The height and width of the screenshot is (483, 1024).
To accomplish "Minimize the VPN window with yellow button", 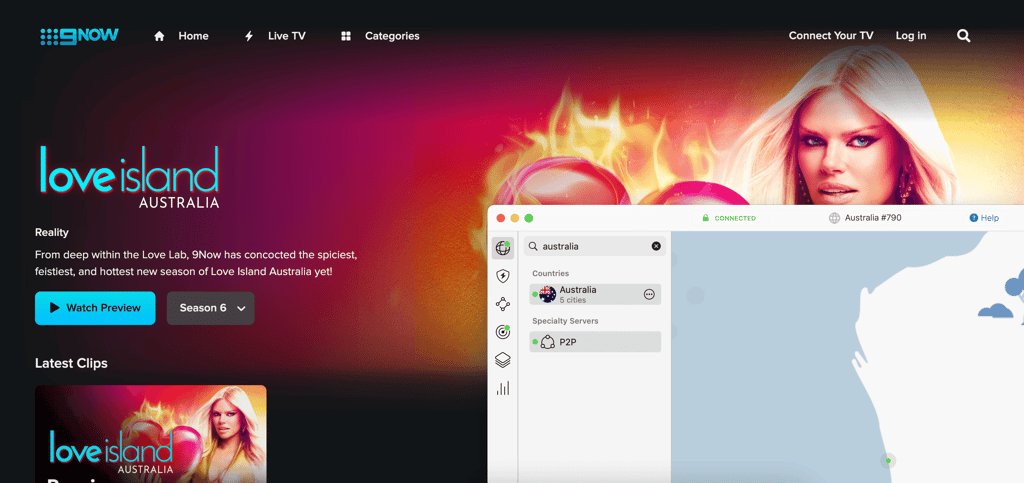I will click(x=515, y=218).
